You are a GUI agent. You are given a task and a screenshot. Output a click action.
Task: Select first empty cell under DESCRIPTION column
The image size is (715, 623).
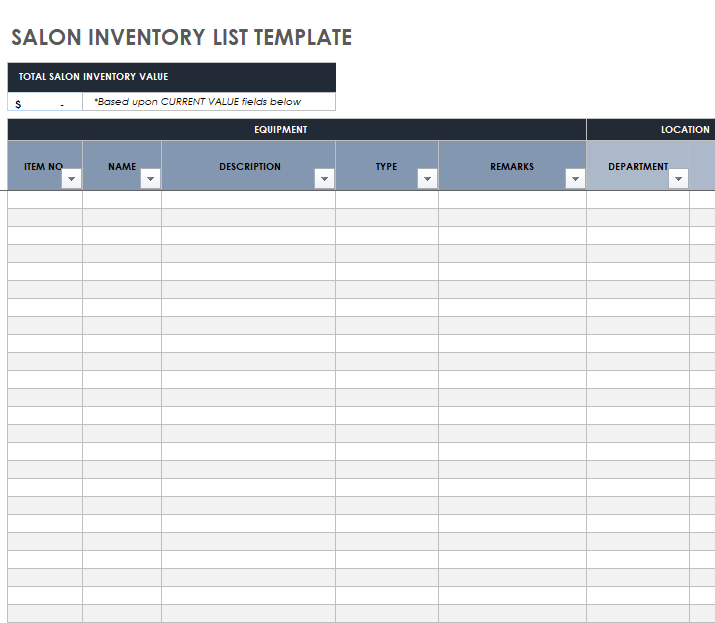pyautogui.click(x=248, y=199)
